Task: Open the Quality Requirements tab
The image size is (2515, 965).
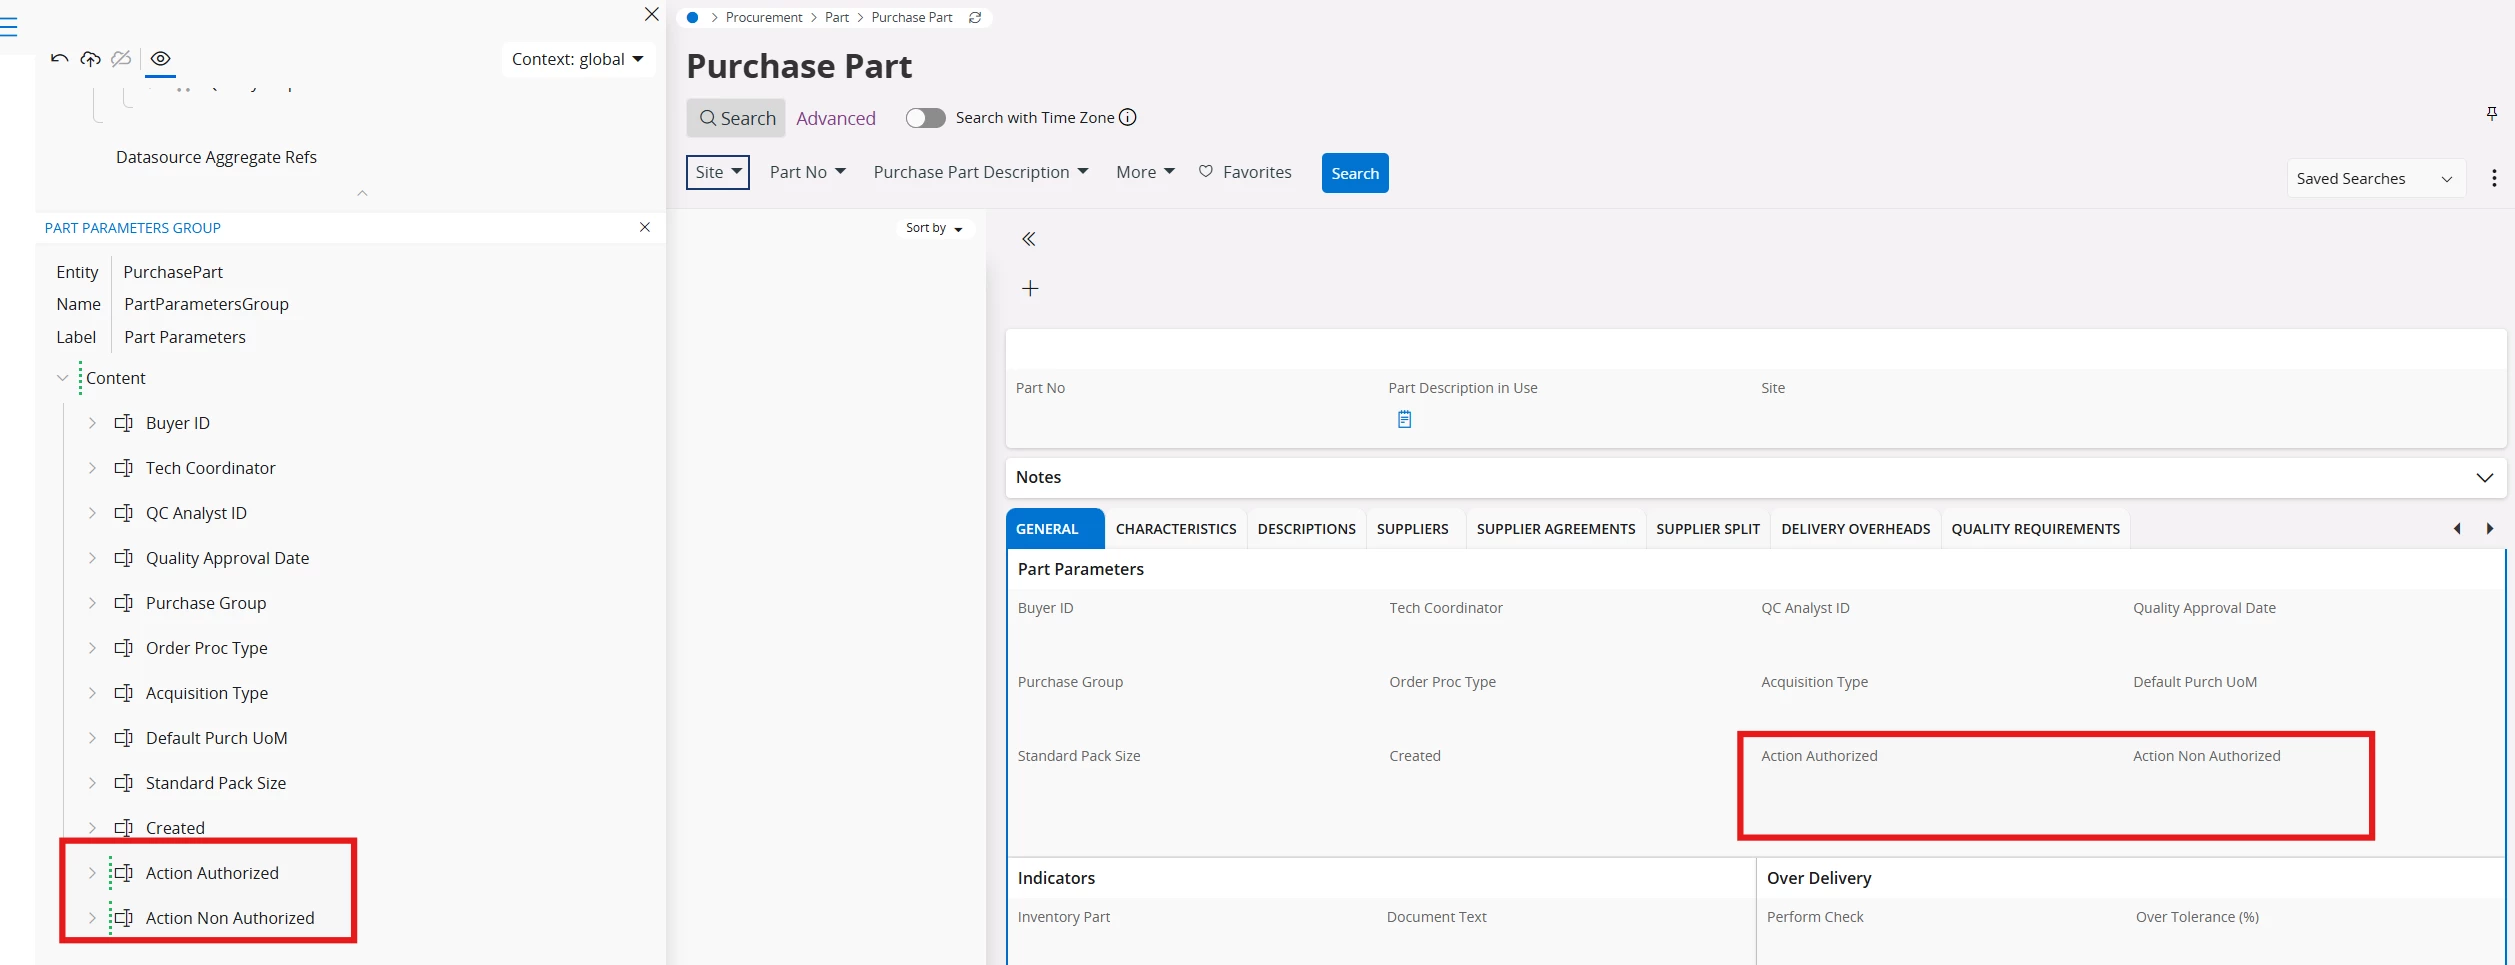Action: (x=2034, y=529)
